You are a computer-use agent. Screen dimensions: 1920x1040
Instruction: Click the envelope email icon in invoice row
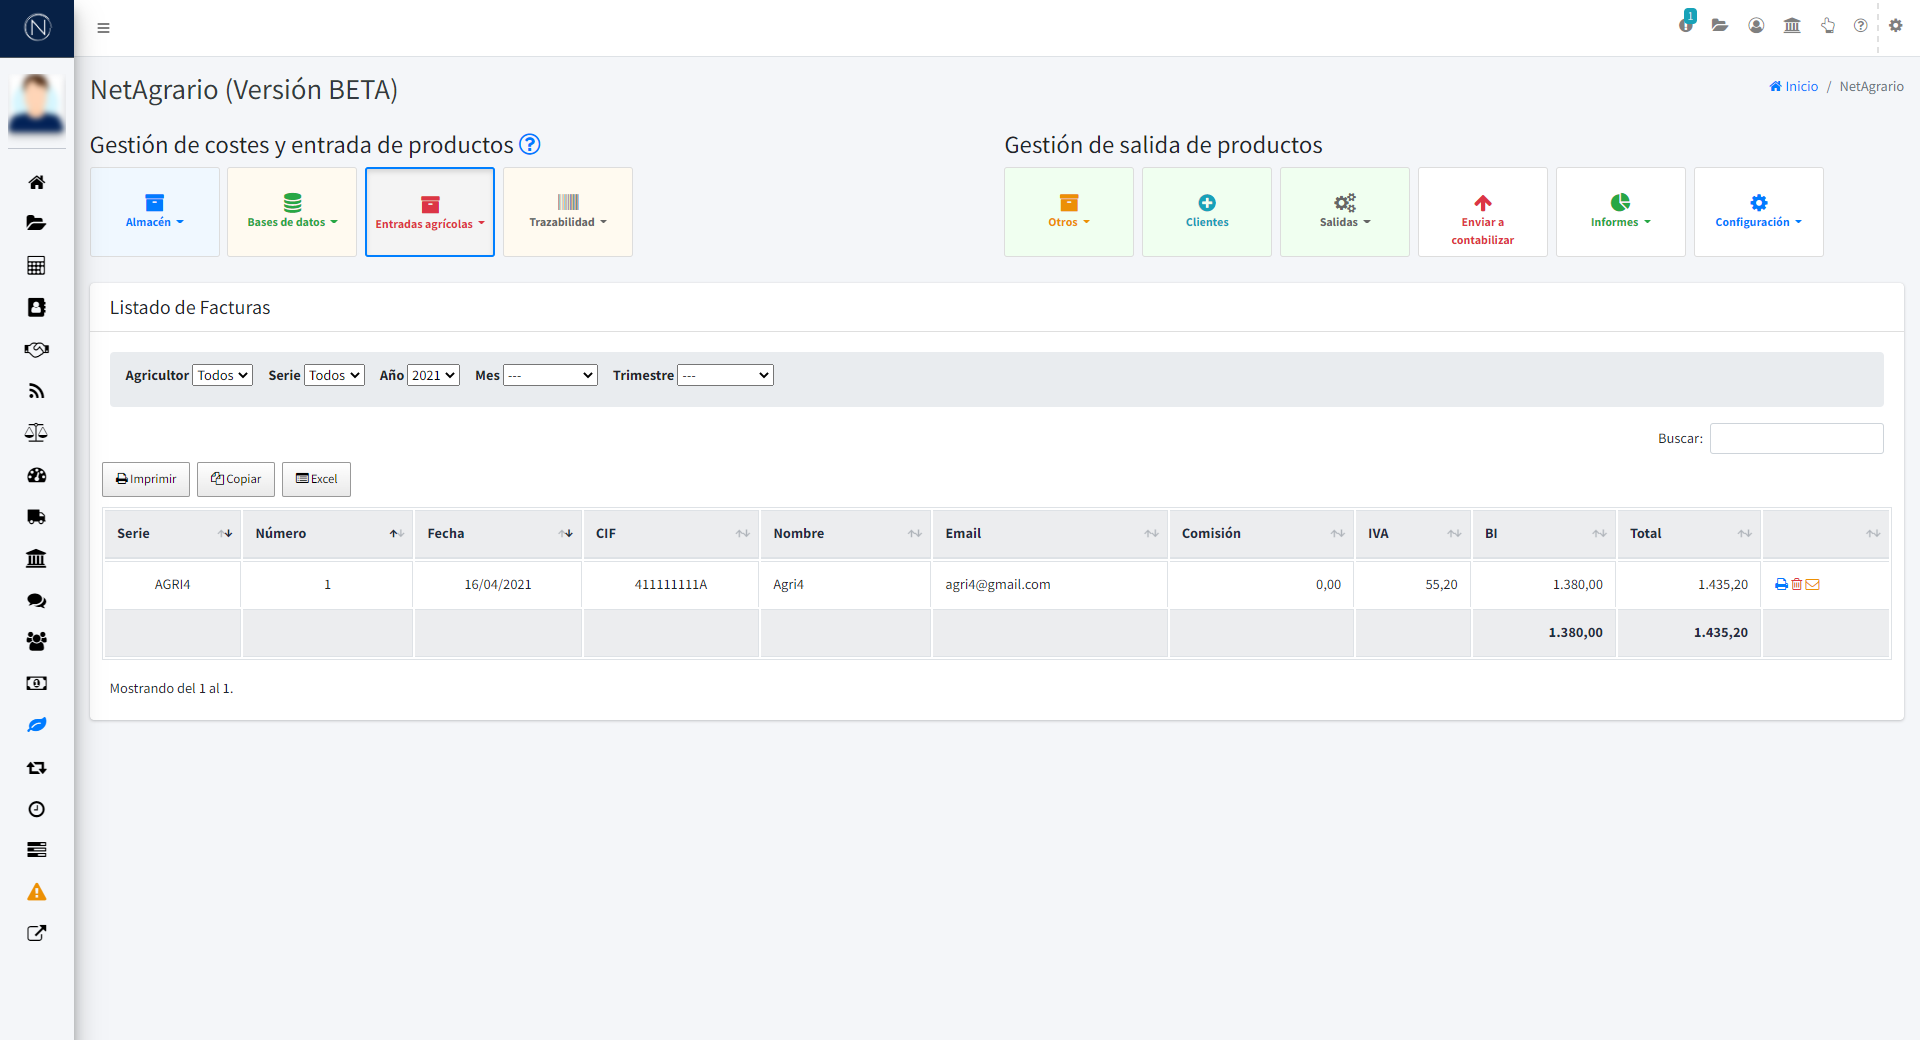(1813, 585)
